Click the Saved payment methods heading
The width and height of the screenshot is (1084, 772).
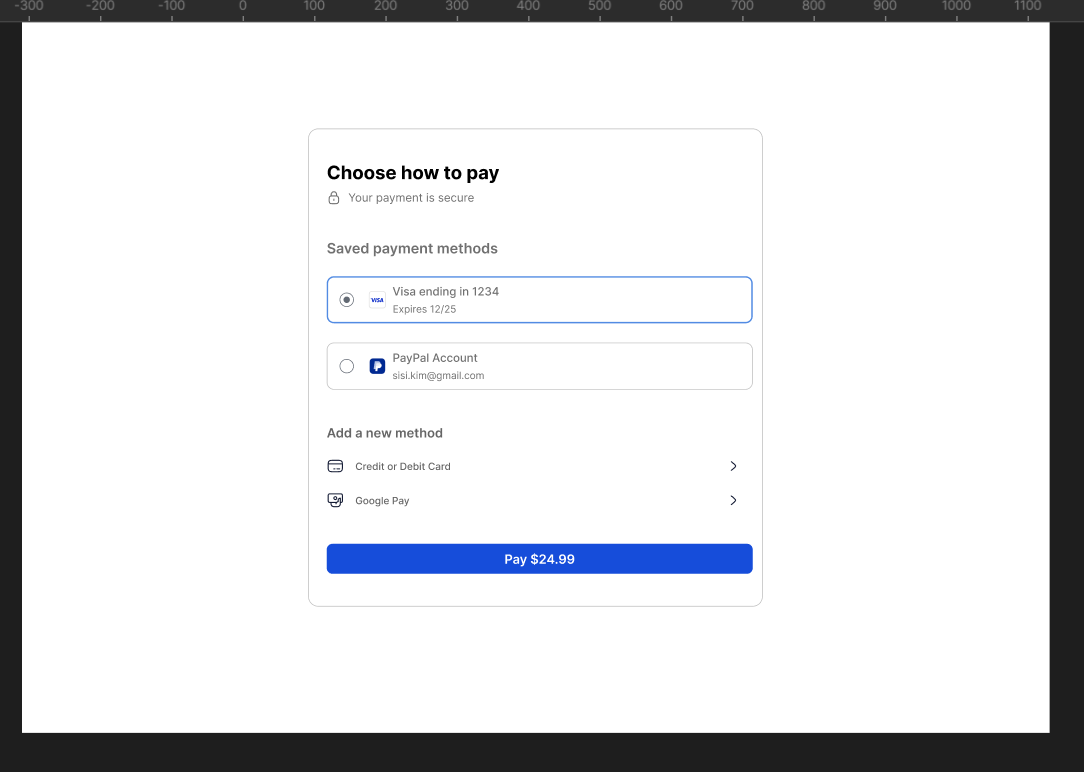pyautogui.click(x=412, y=248)
